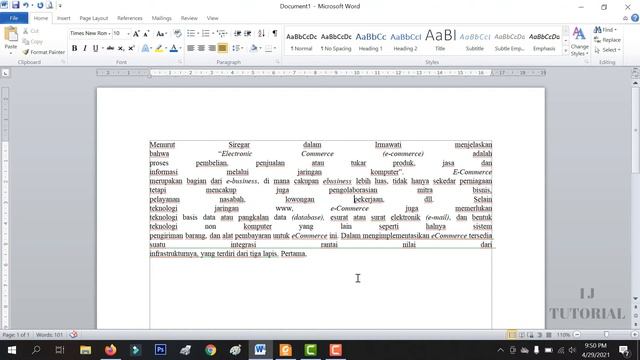Viewport: 640px width, 360px height.
Task: Apply the Subtitle style
Action: coord(475,42)
